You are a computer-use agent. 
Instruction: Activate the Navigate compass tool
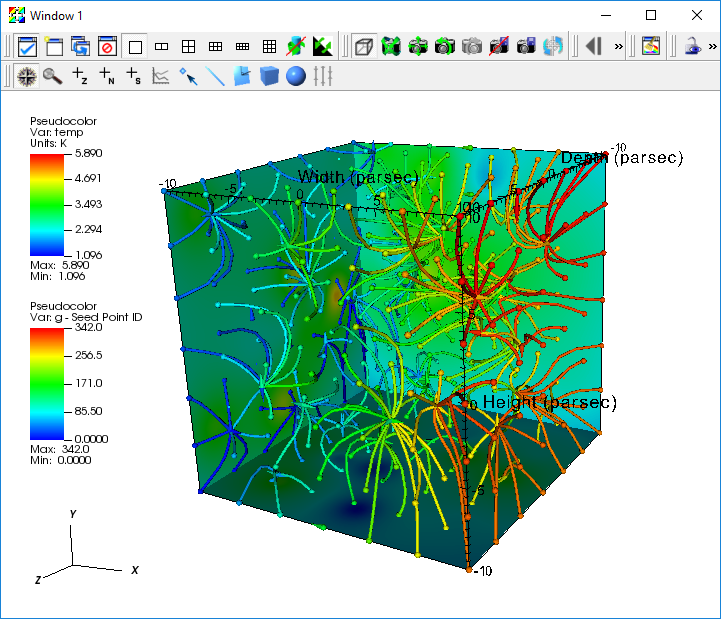pos(27,76)
